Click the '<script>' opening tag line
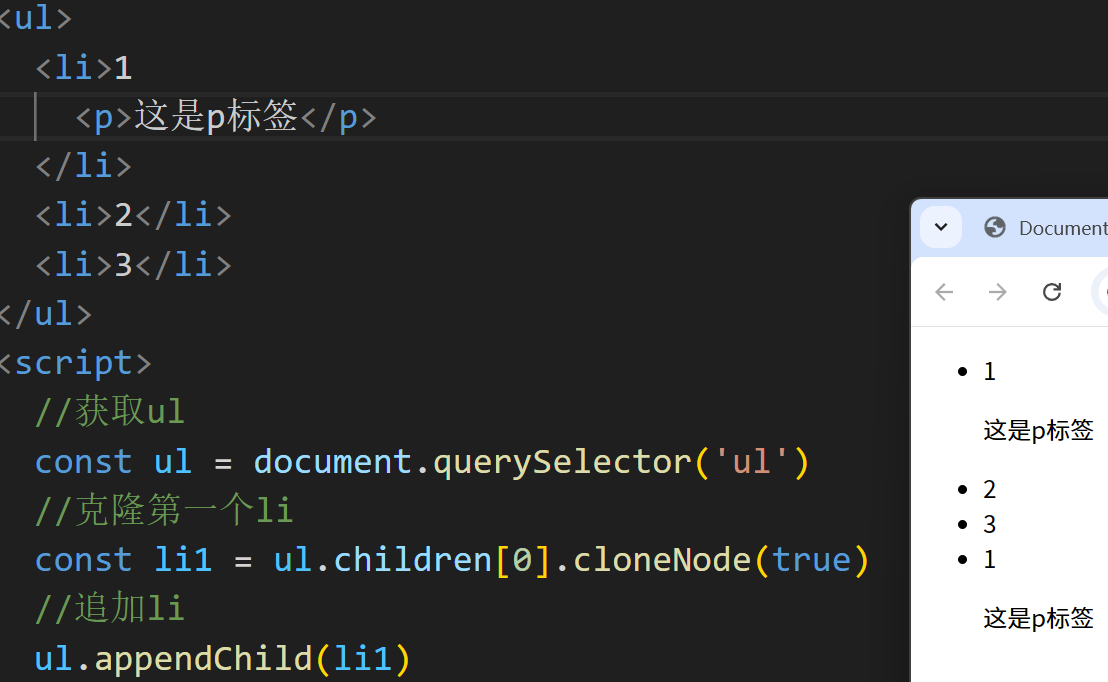Viewport: 1108px width, 682px height. tap(74, 363)
